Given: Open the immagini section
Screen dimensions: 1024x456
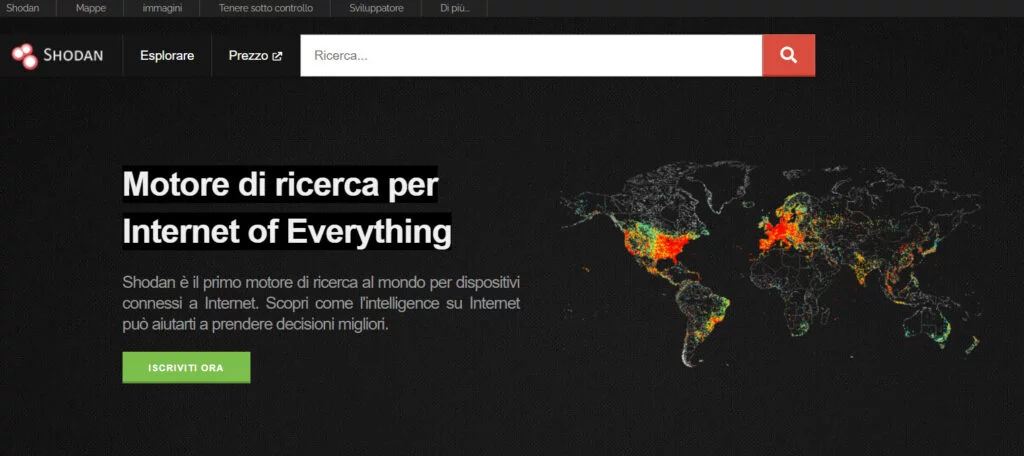Looking at the screenshot, I should pyautogui.click(x=162, y=8).
